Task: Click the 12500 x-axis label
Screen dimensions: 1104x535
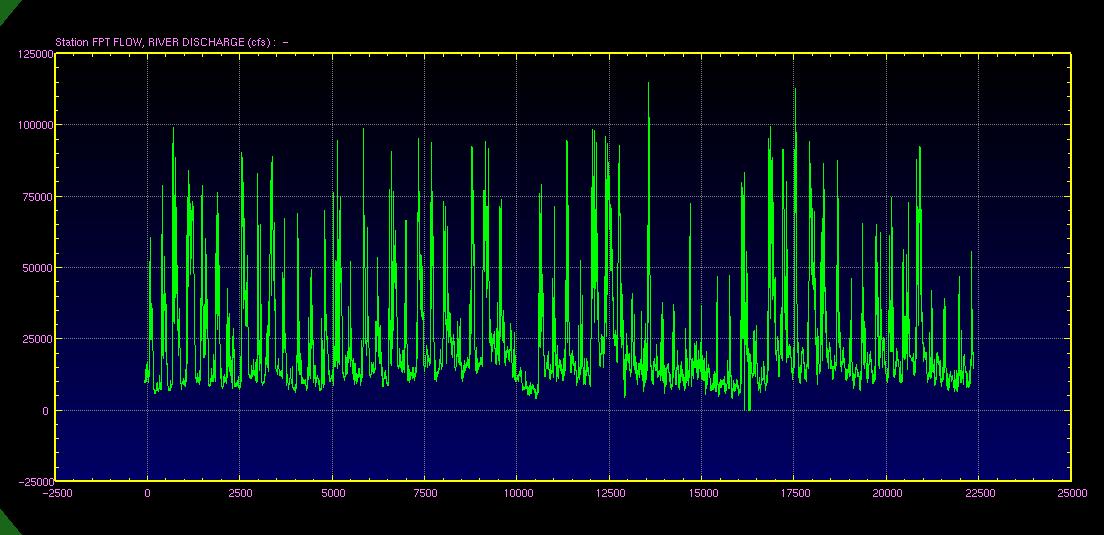Action: (610, 493)
